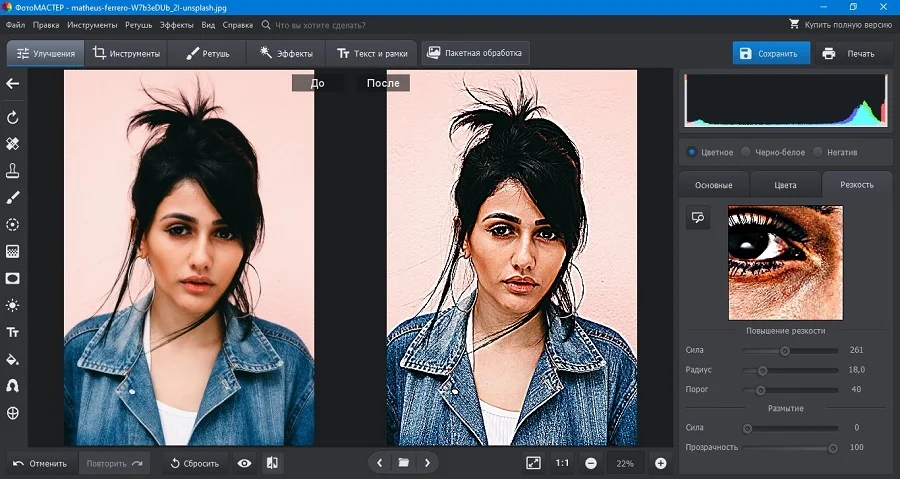This screenshot has width=900, height=479.
Task: Switch to the Цвета tab
Action: [785, 185]
